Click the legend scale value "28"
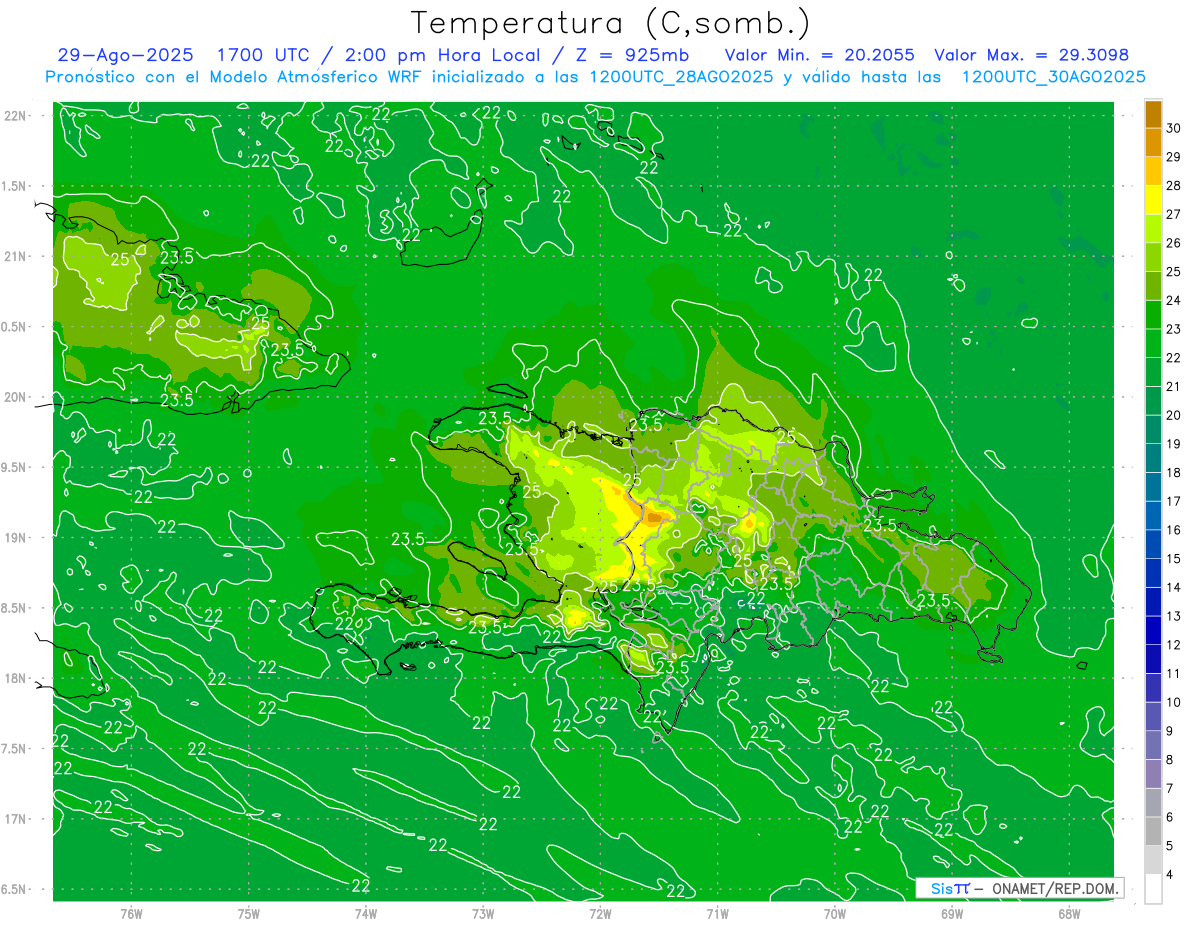1200x927 pixels. tap(1173, 186)
